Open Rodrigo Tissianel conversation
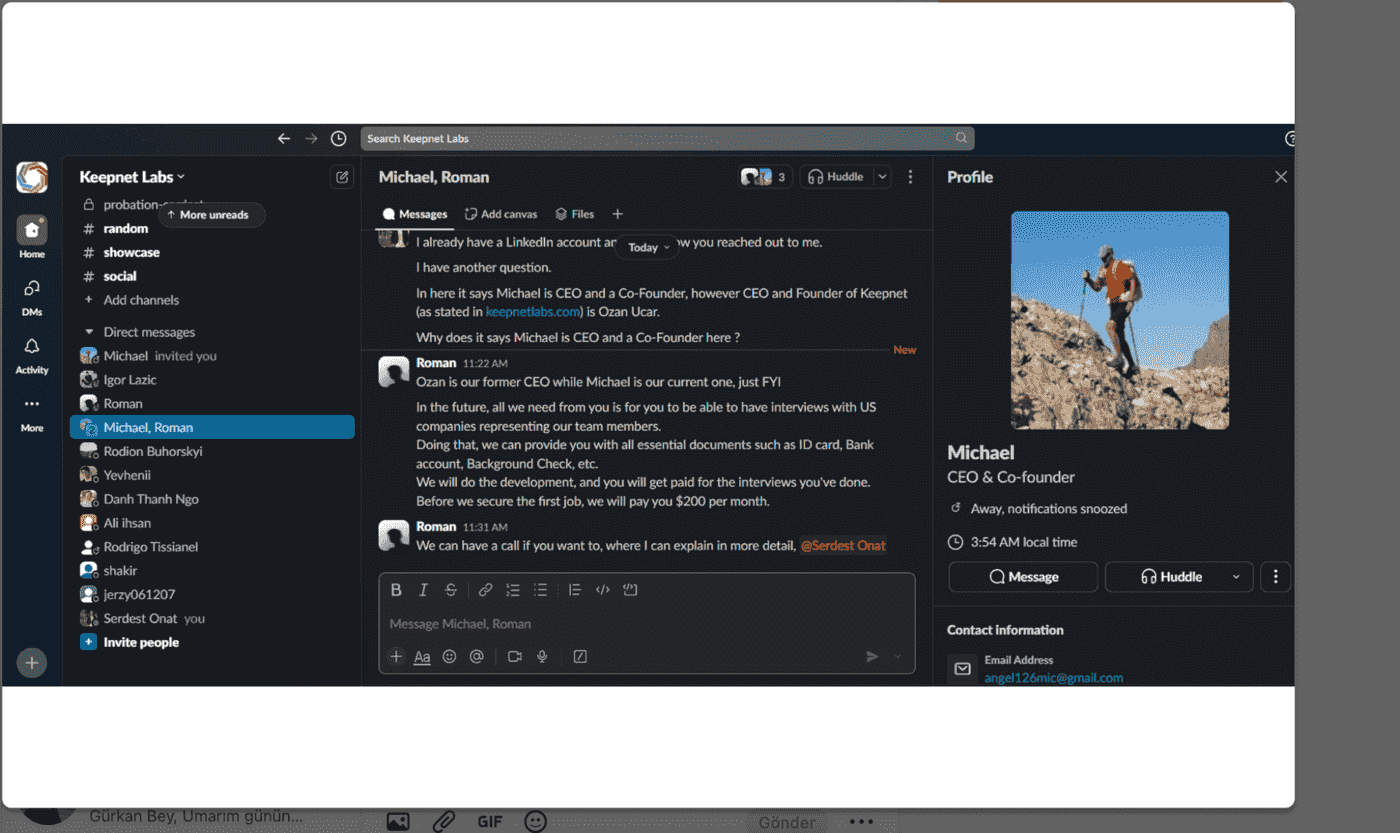This screenshot has height=833, width=1400. coord(212,547)
